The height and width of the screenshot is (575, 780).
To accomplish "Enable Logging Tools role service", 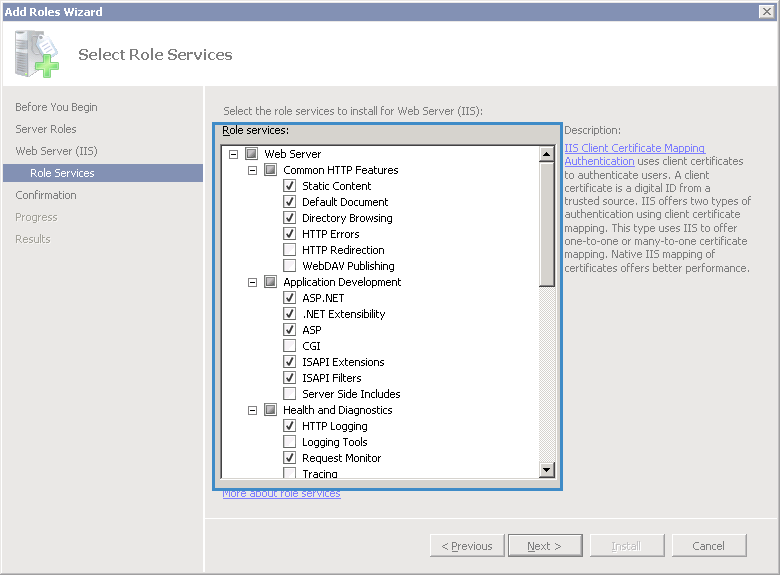I will [290, 442].
